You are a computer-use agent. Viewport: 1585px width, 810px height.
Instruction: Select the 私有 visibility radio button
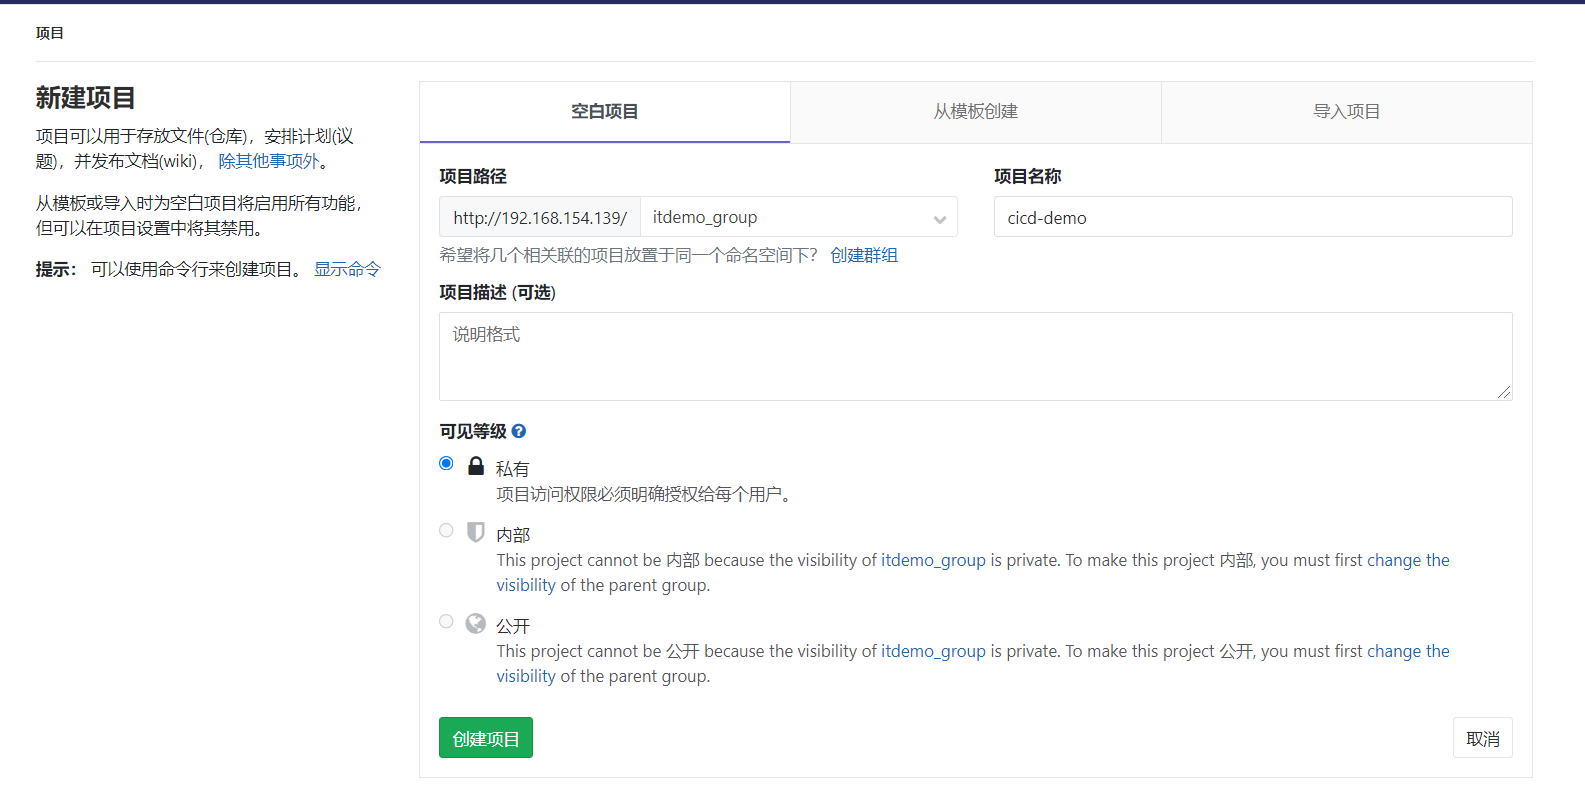tap(446, 463)
